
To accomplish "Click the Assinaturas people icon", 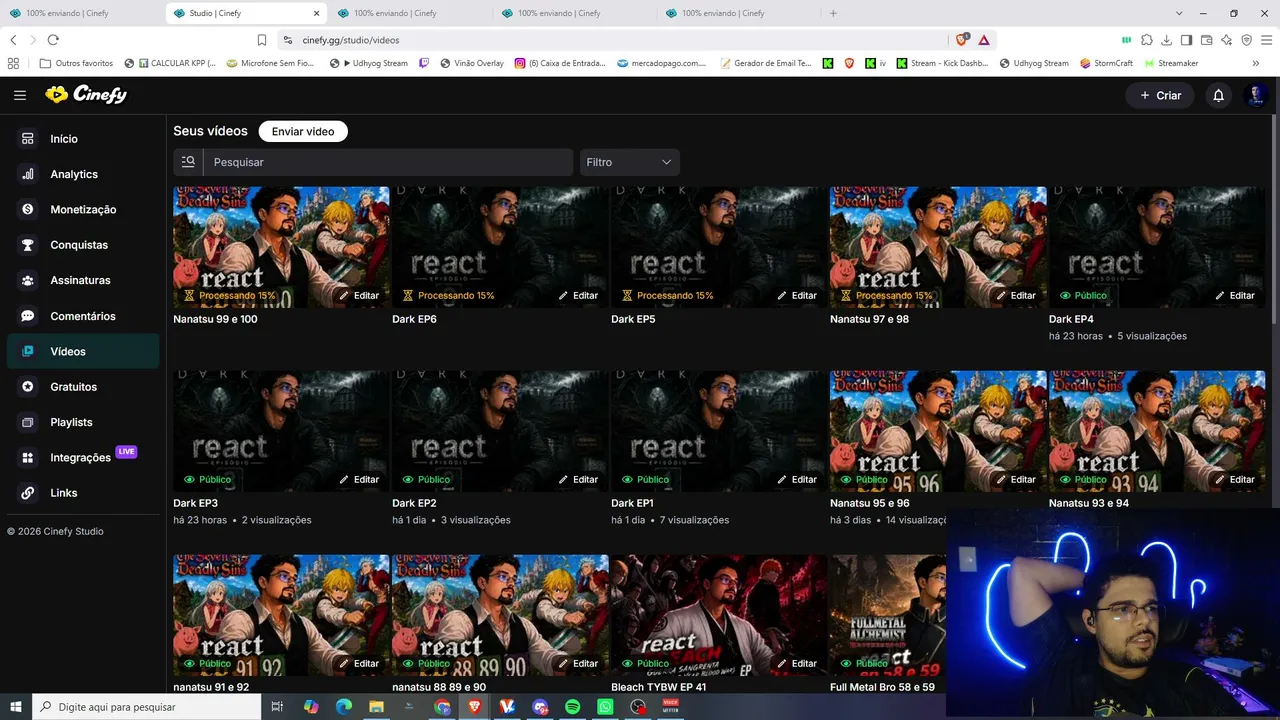I will tap(28, 281).
